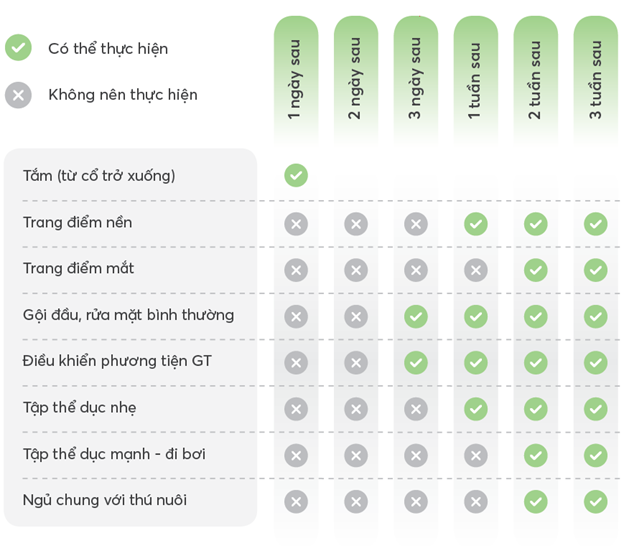Click the 'Tập thể dục mạnh - đi bơi' label
Viewport: 624px width, 556px height.
tap(114, 455)
